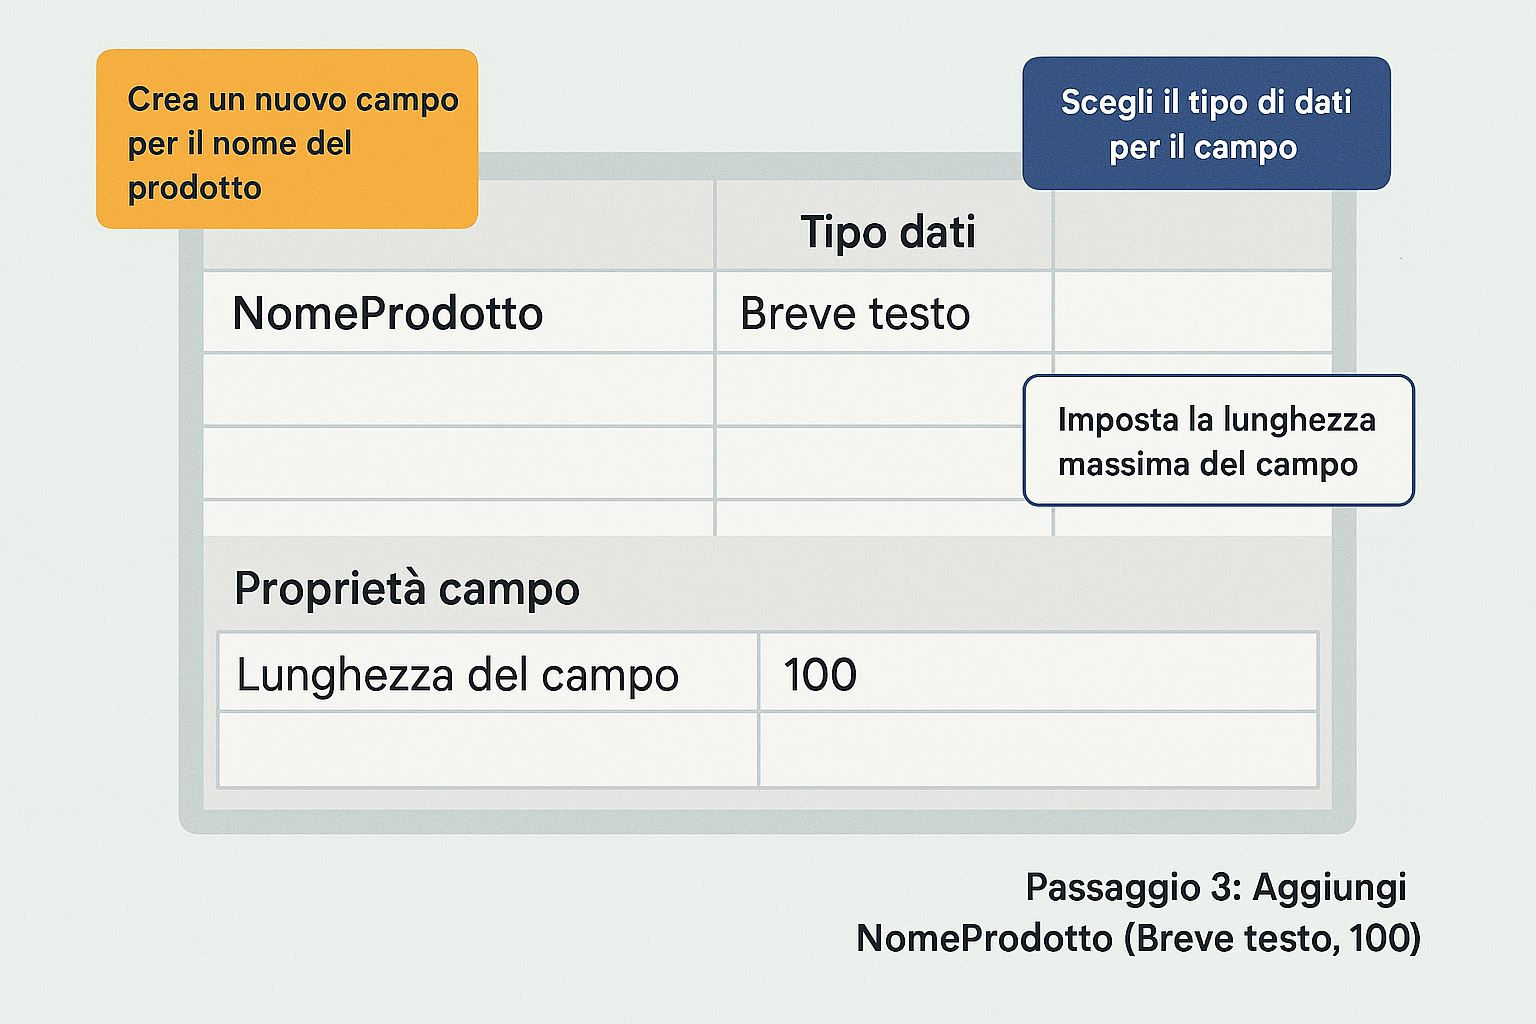Select the 'Tipo dati' column header
Screen dimensions: 1536x1024
[x=886, y=232]
